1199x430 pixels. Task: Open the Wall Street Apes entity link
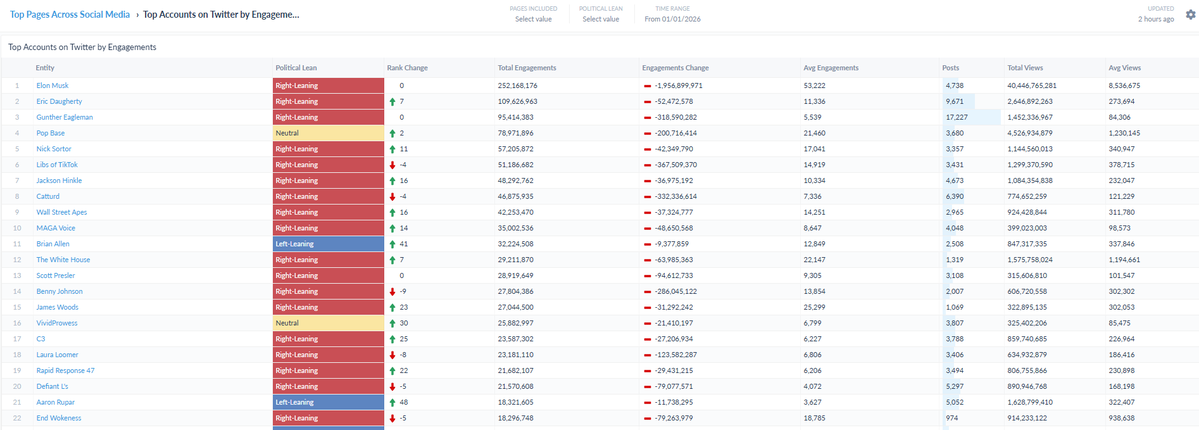(x=59, y=213)
